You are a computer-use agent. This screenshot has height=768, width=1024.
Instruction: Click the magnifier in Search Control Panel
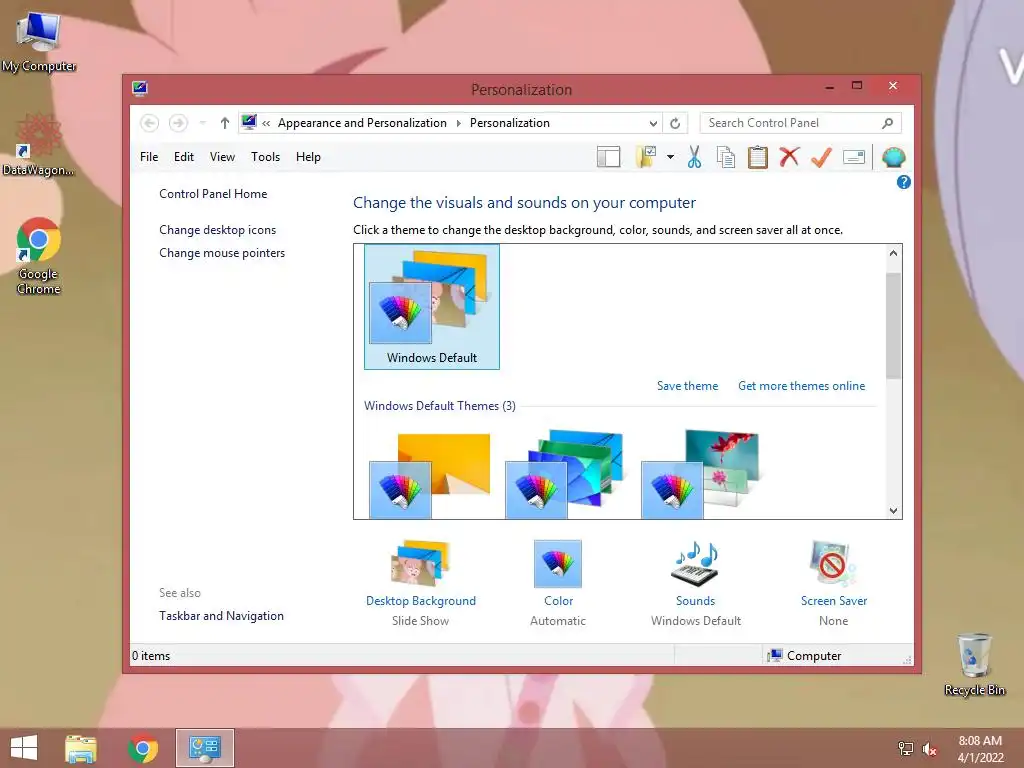coord(888,123)
